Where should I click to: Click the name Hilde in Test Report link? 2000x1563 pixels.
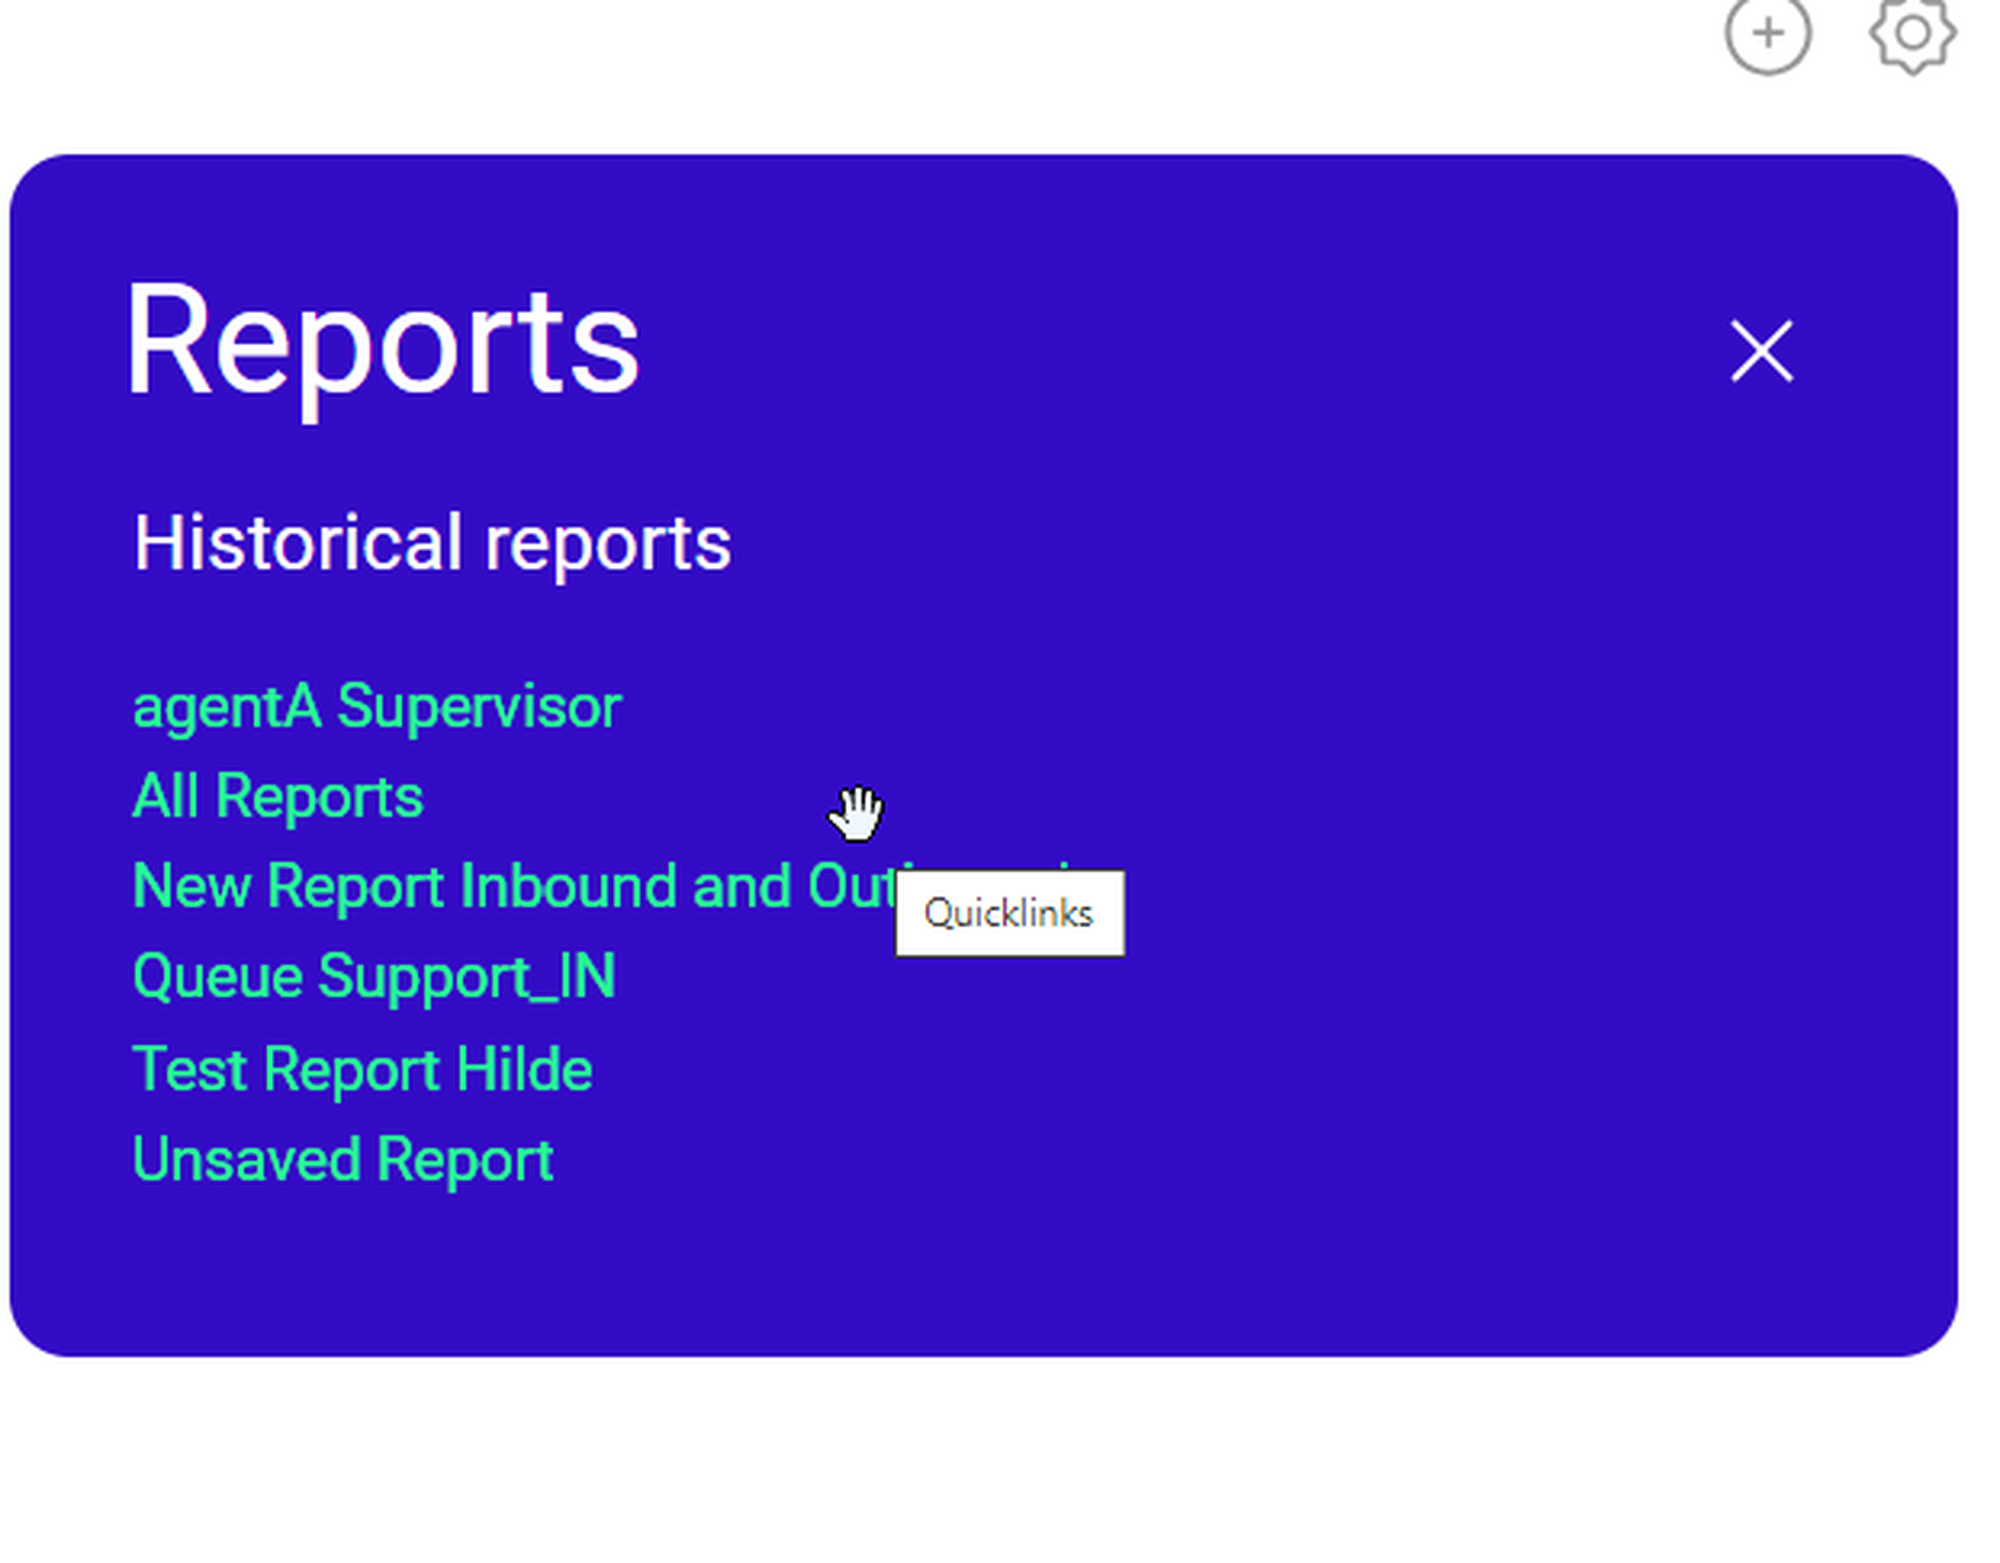[523, 1069]
